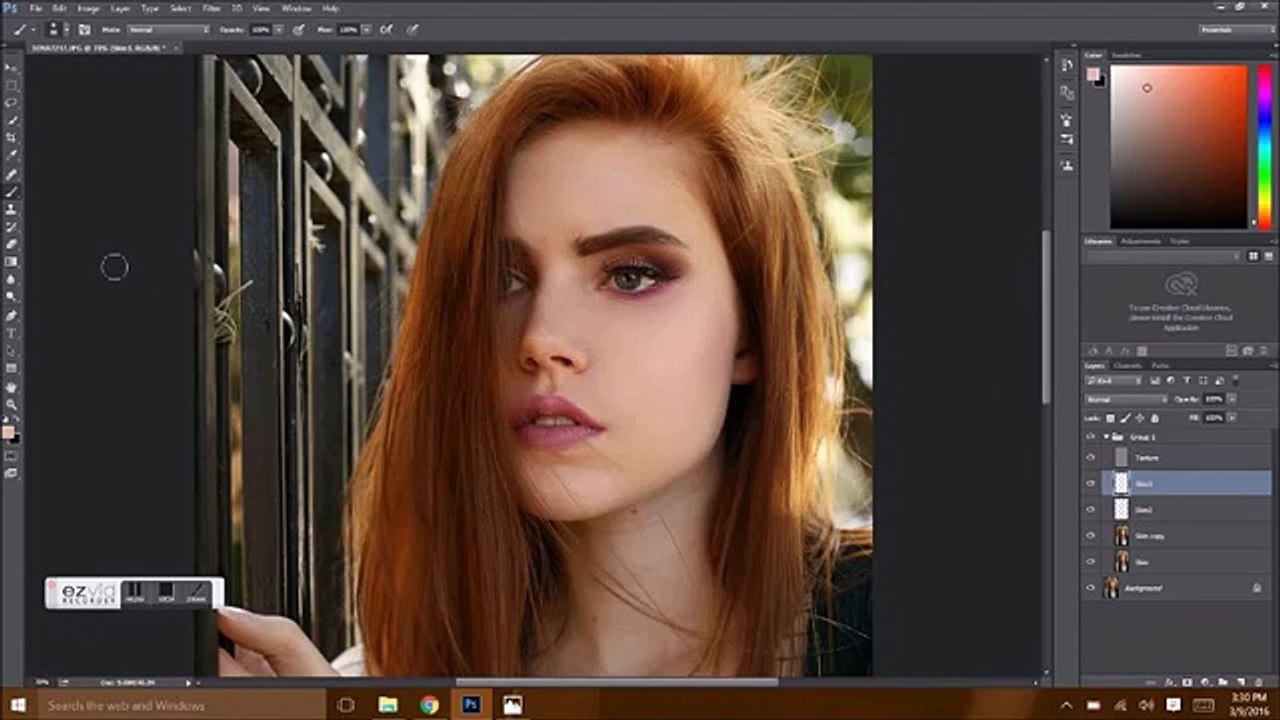Filter layers by smart objects

(1219, 381)
